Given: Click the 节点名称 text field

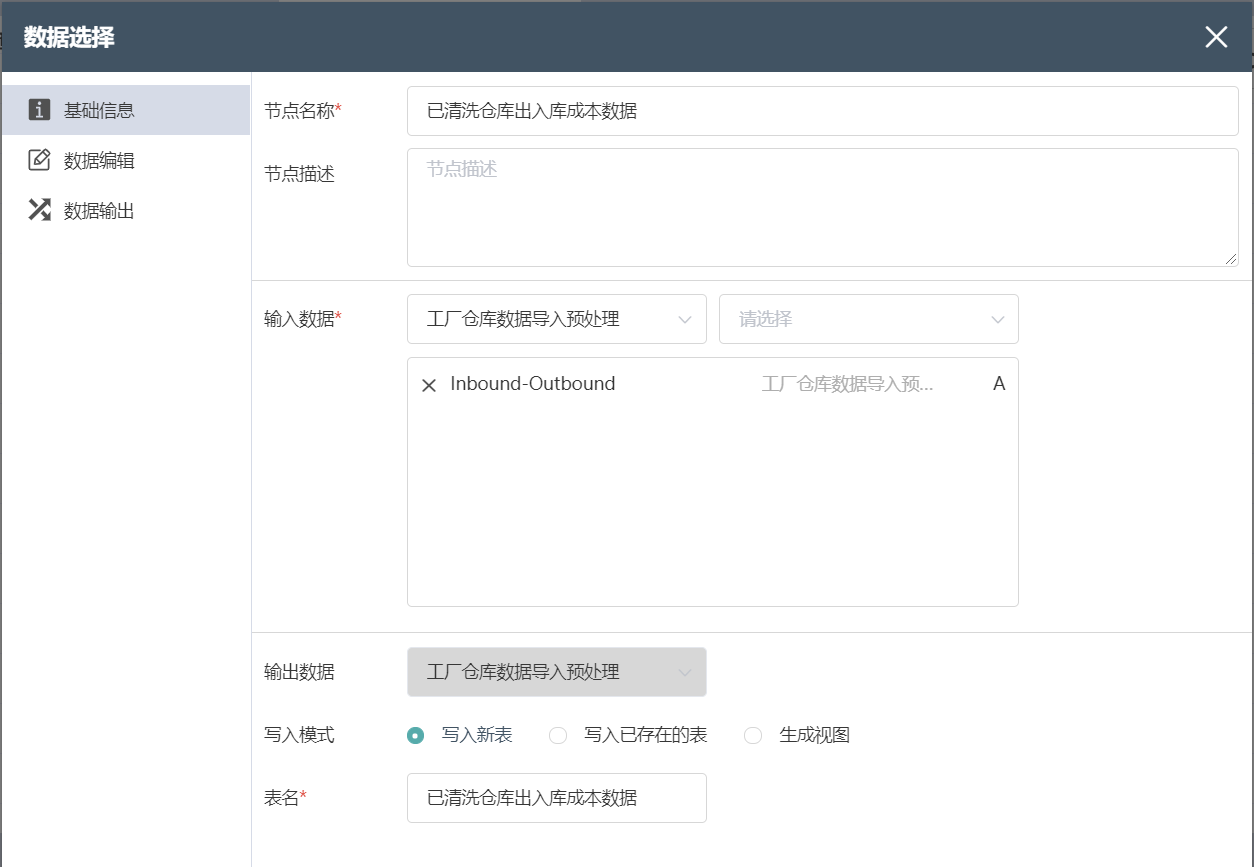Looking at the screenshot, I should click(822, 111).
